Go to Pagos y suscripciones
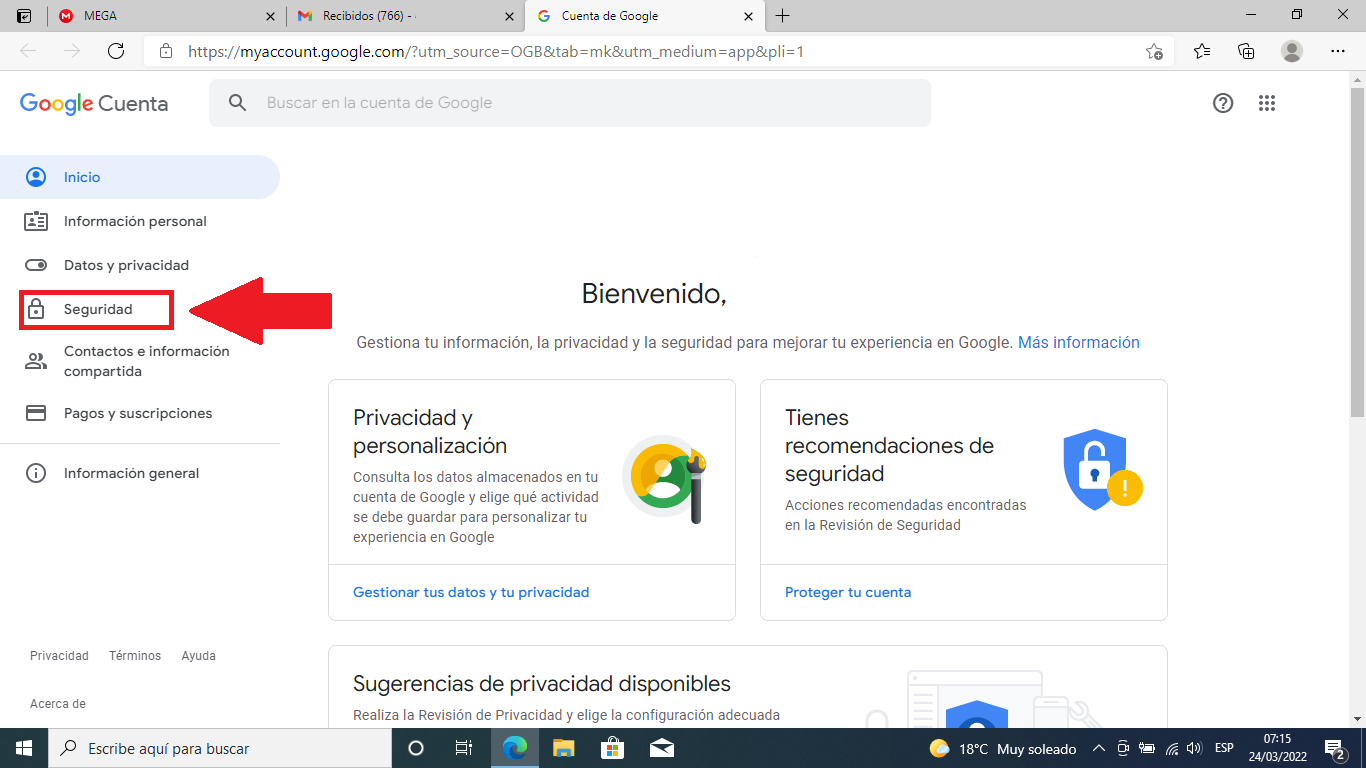Screen dimensions: 1366x768 (138, 413)
